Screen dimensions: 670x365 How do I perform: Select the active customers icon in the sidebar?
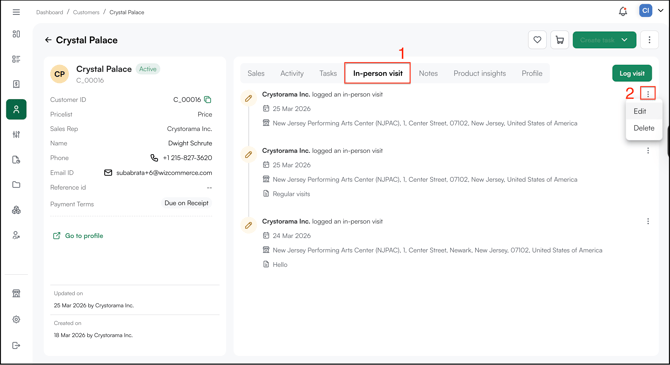(x=16, y=109)
